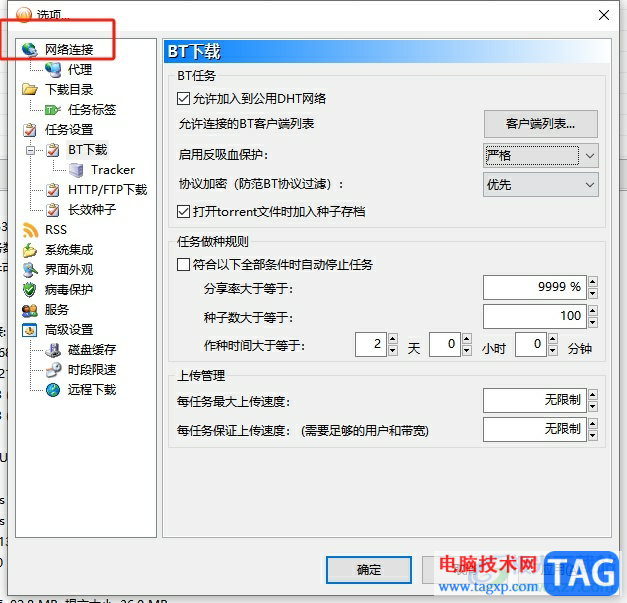Open the 协议加密 dropdown set to 优先

541,184
